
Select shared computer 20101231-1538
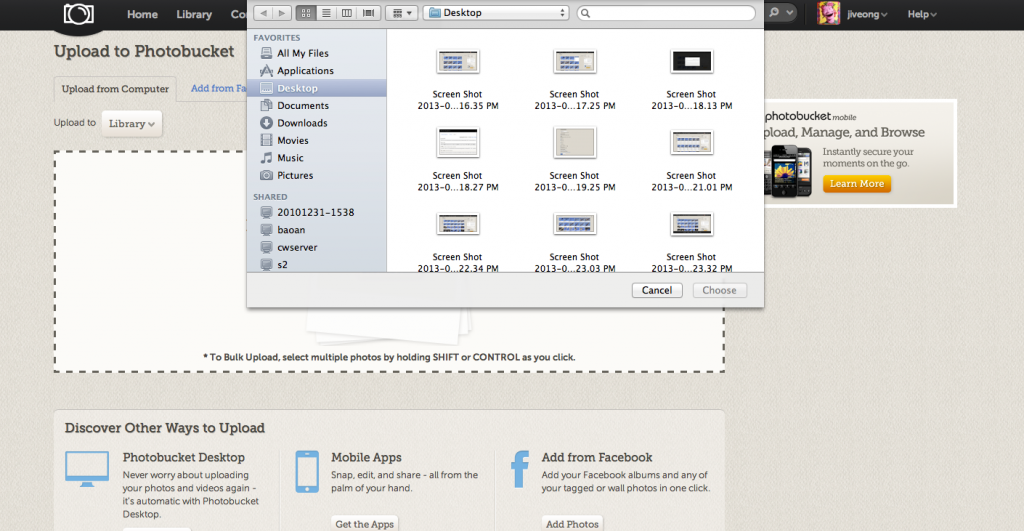(317, 212)
